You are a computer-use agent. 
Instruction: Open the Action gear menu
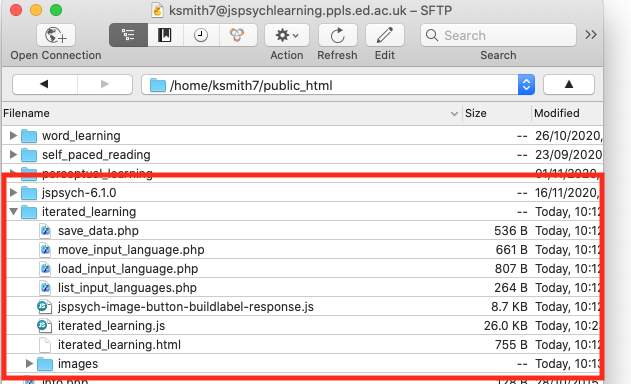(287, 35)
